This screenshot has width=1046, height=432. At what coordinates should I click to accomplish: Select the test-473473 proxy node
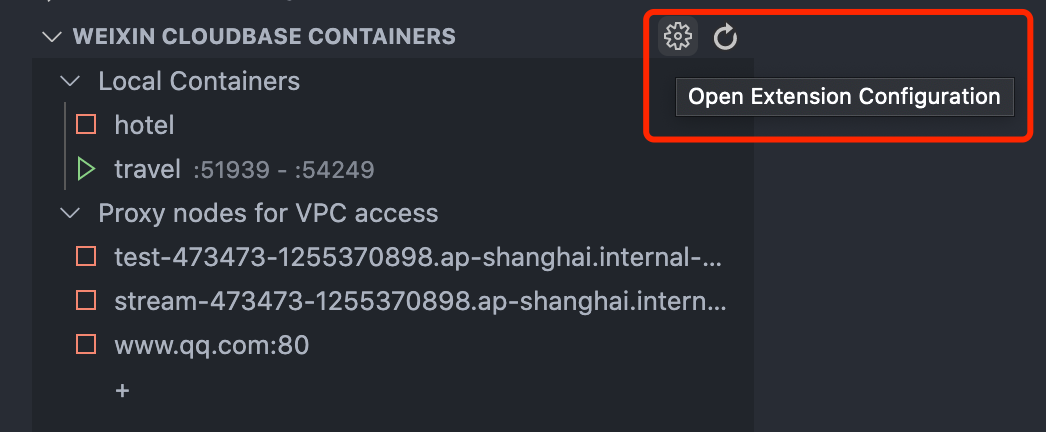418,257
